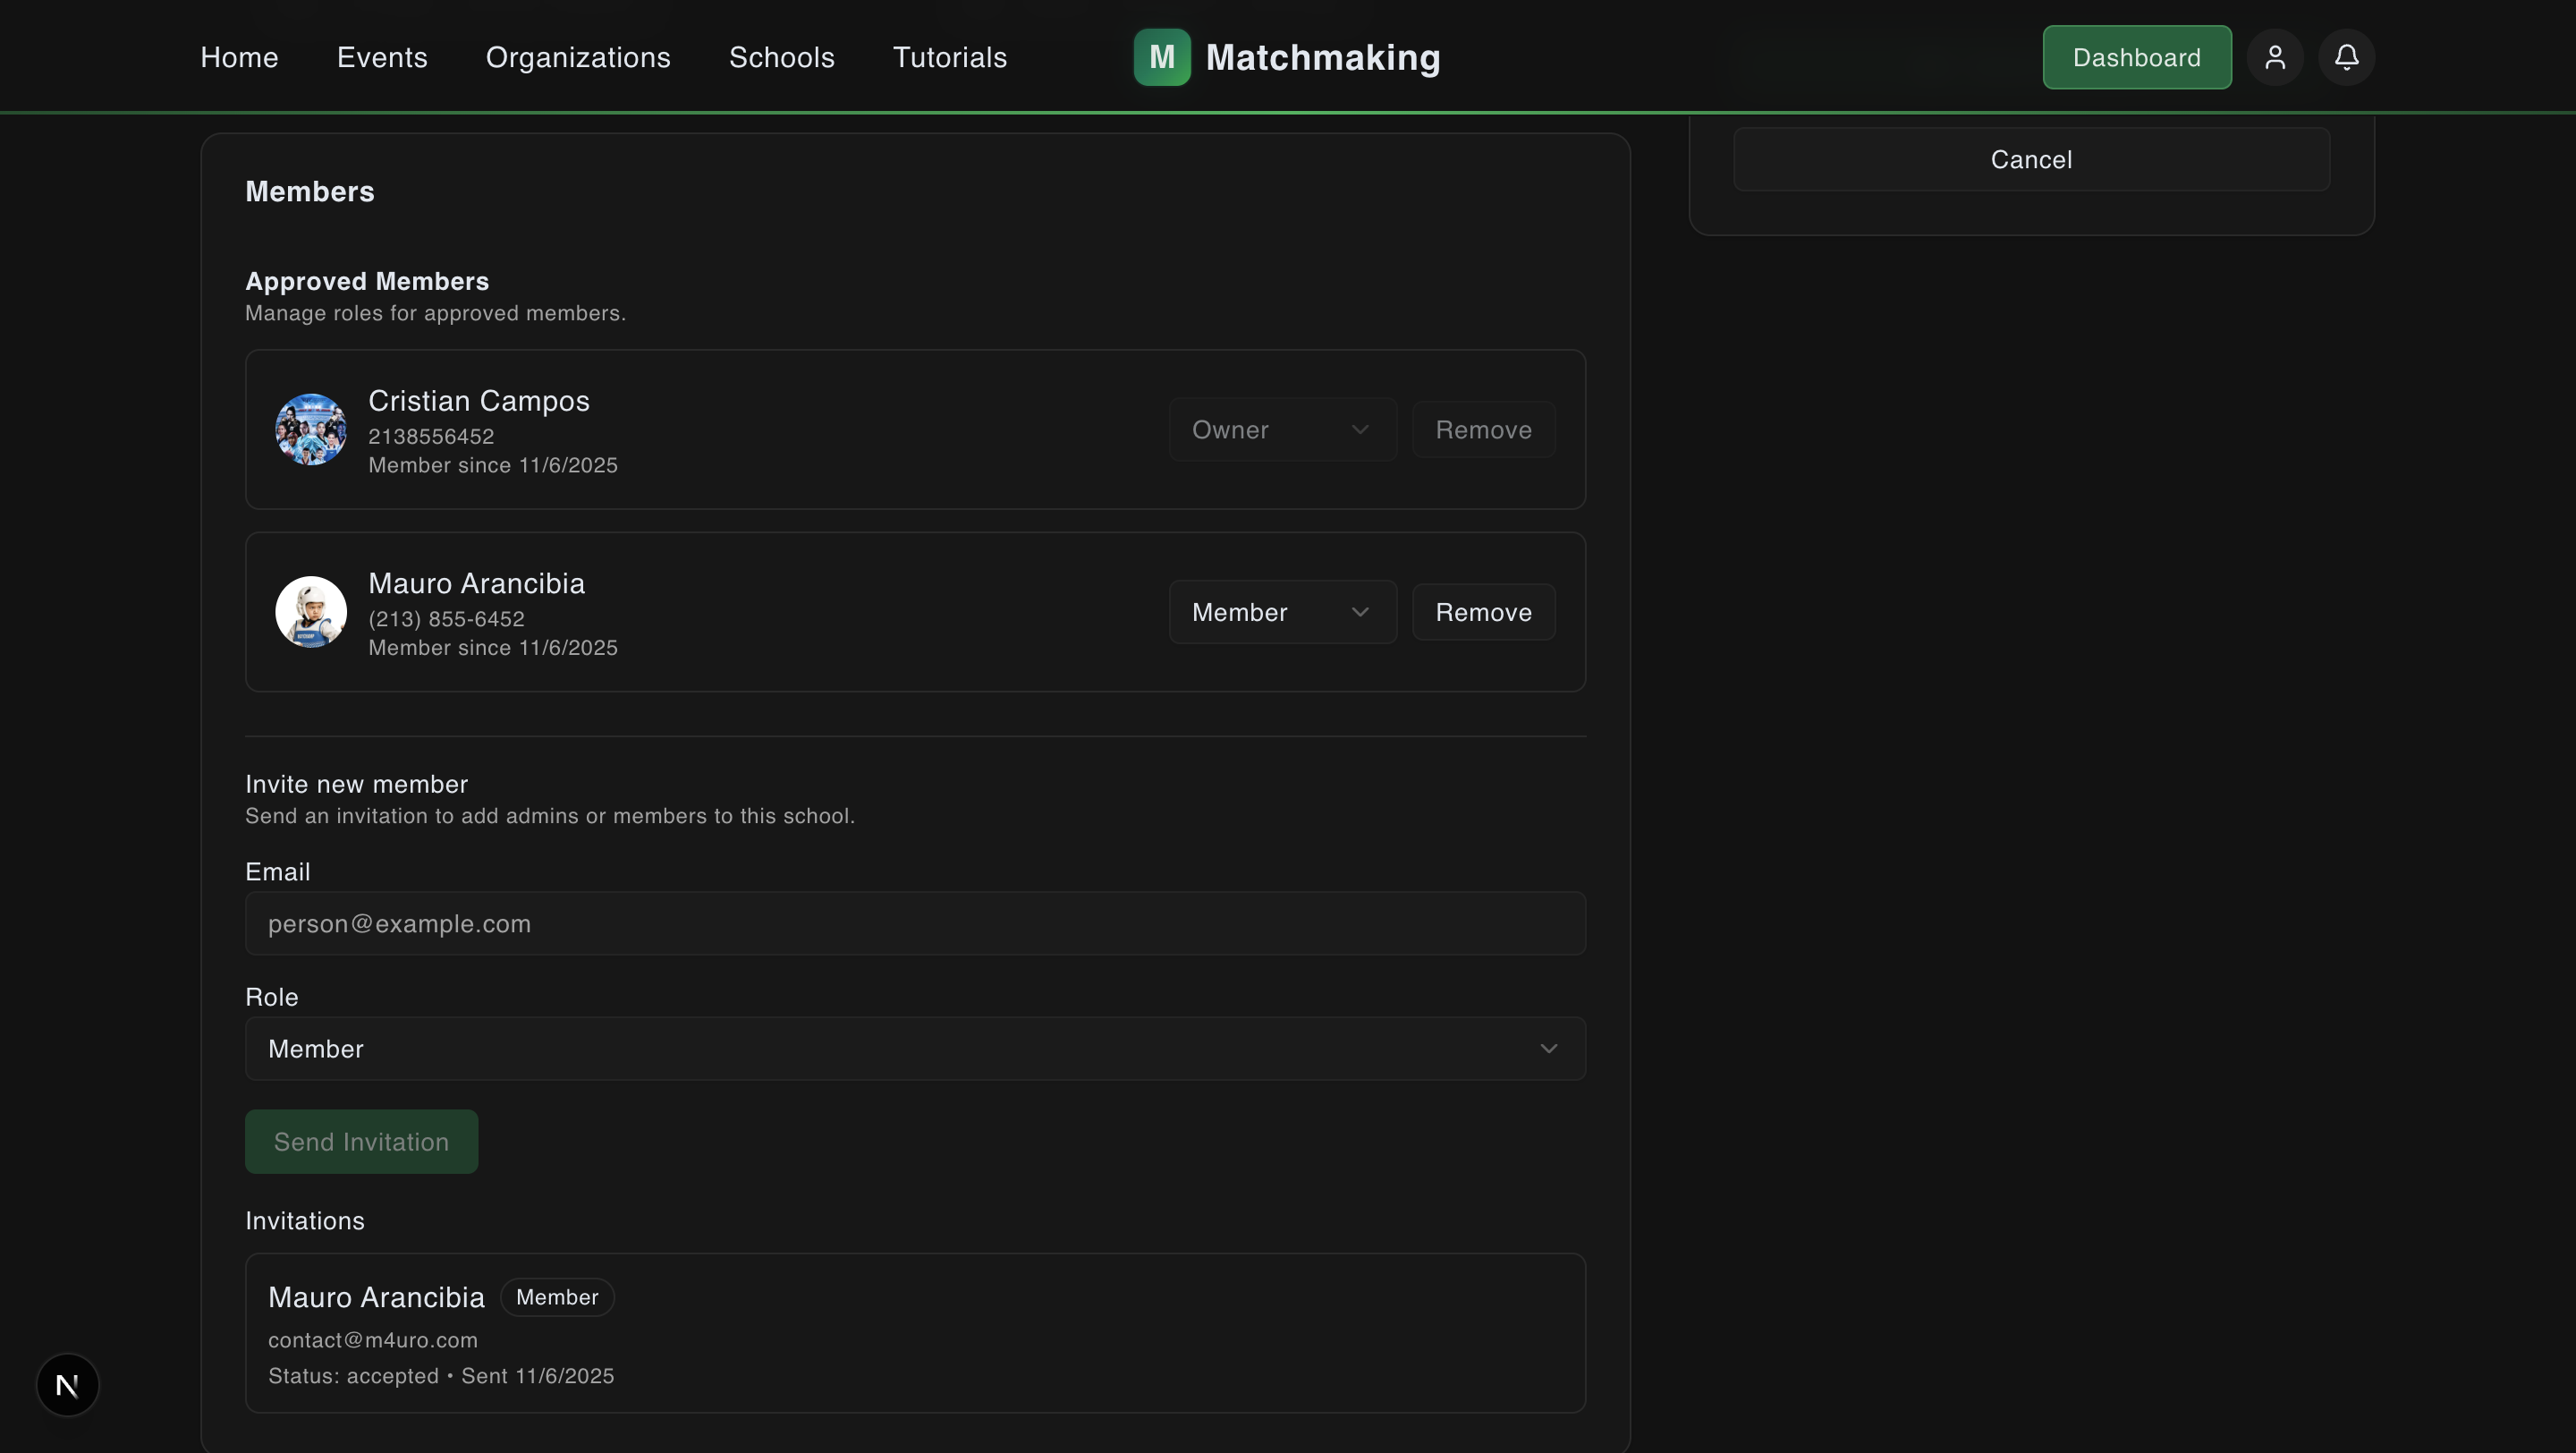Image resolution: width=2576 pixels, height=1453 pixels.
Task: Go to Home in the navbar
Action: tap(239, 57)
